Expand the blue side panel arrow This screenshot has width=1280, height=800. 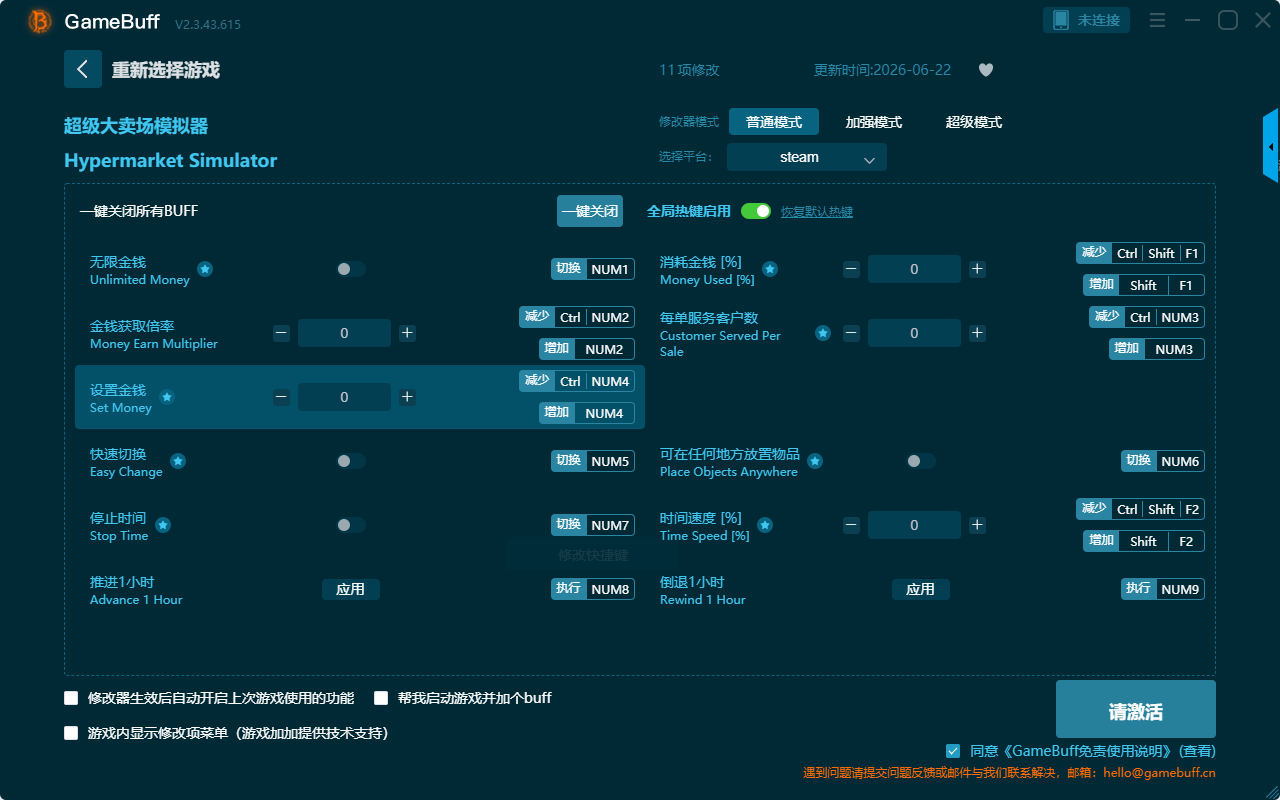(1271, 146)
